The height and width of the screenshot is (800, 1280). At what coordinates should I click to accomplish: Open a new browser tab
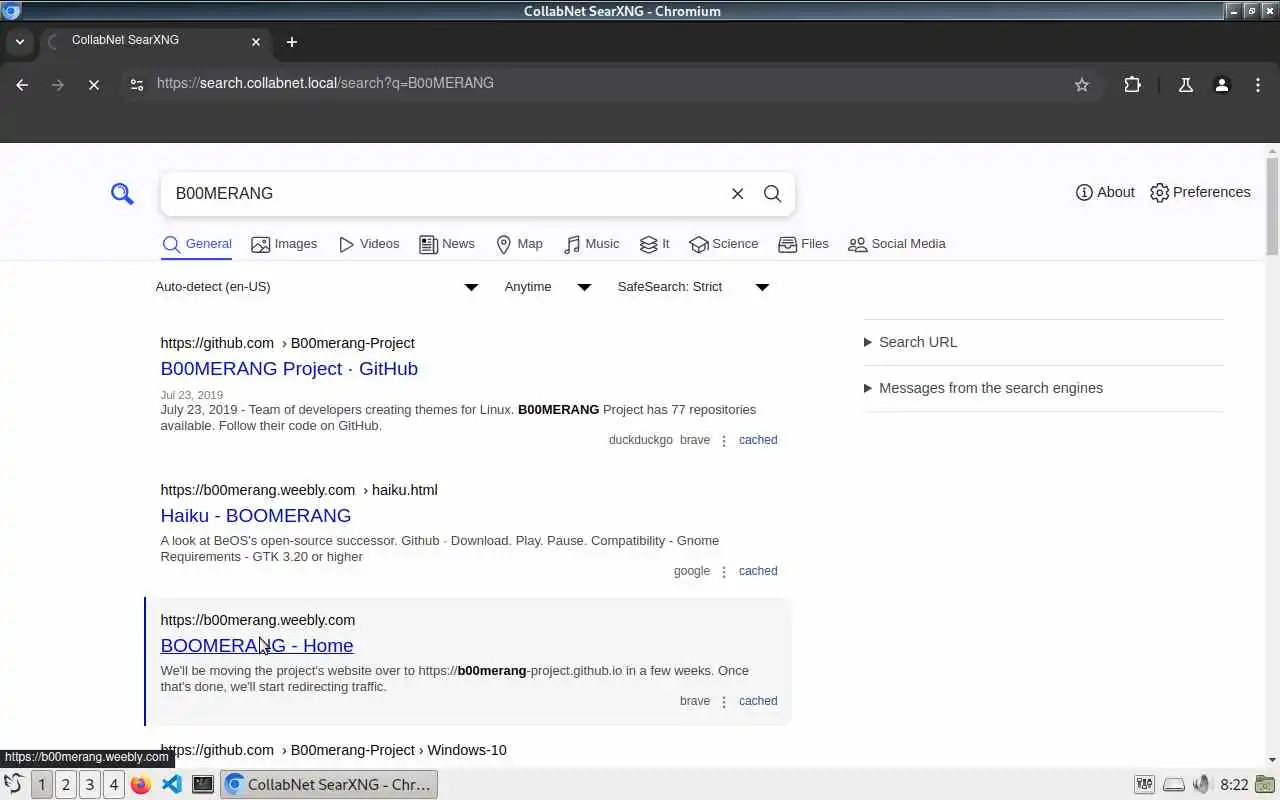292,42
